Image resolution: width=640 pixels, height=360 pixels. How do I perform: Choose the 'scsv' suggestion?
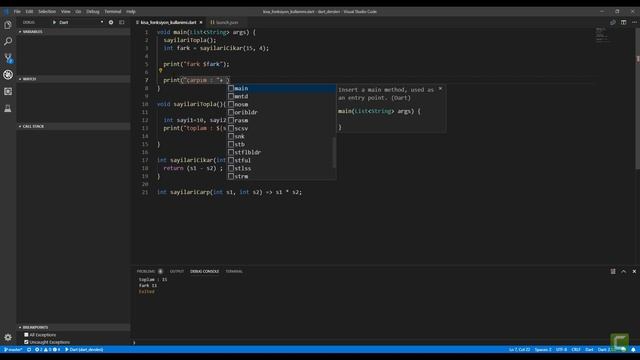281,129
